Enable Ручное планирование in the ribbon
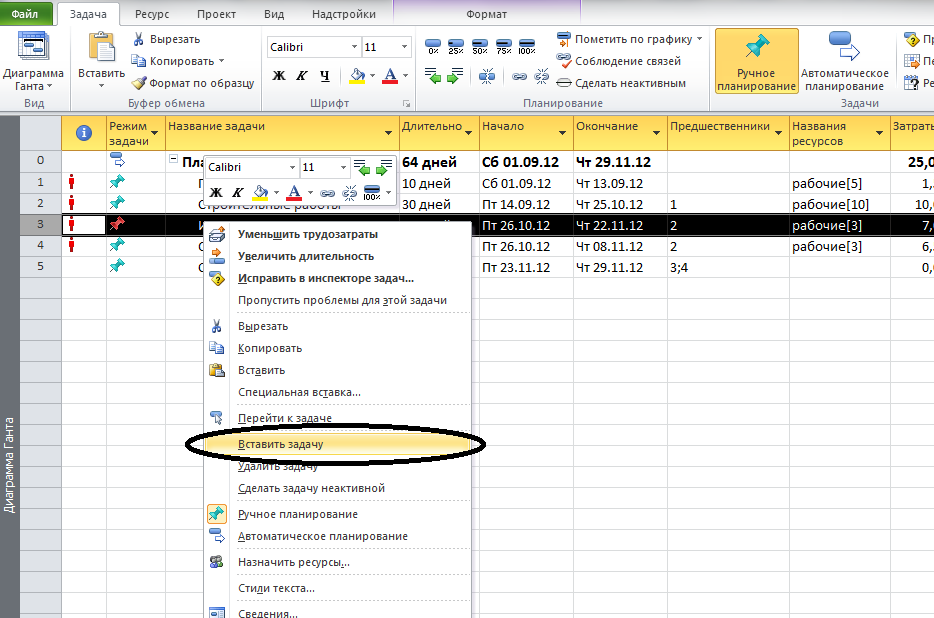The height and width of the screenshot is (618, 934). (x=756, y=61)
